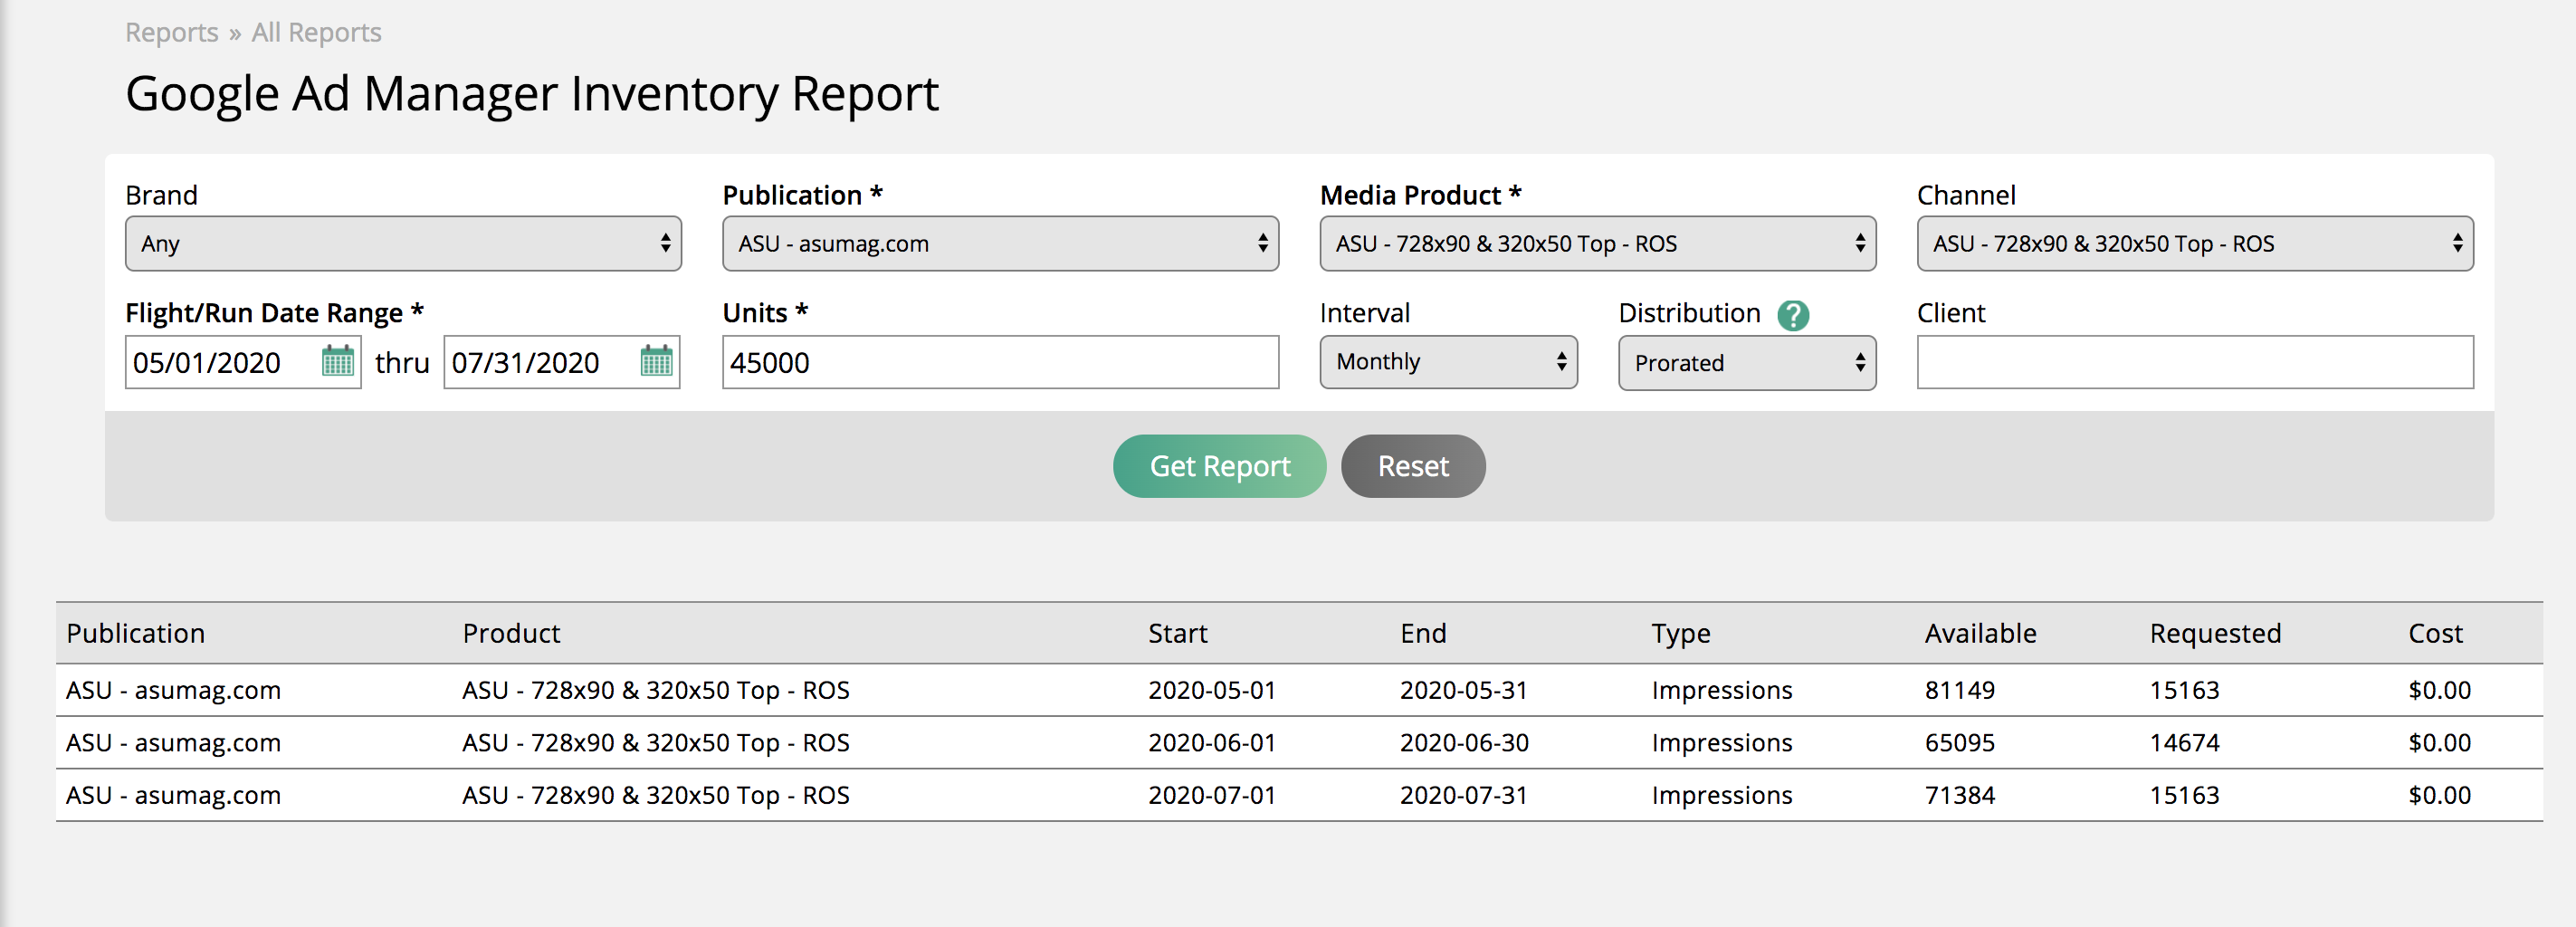Open the start date calendar picker
2576x927 pixels.
pyautogui.click(x=338, y=361)
